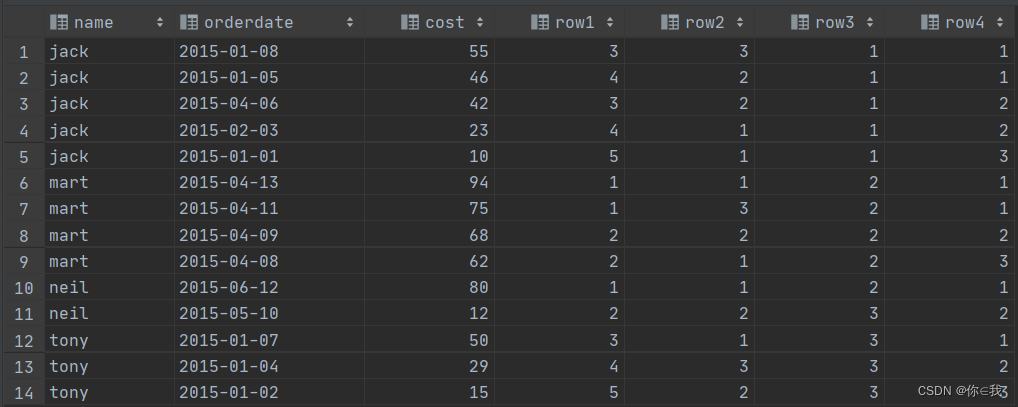Click the cost cell with value 55
Screen dimensions: 1018x407
point(429,51)
